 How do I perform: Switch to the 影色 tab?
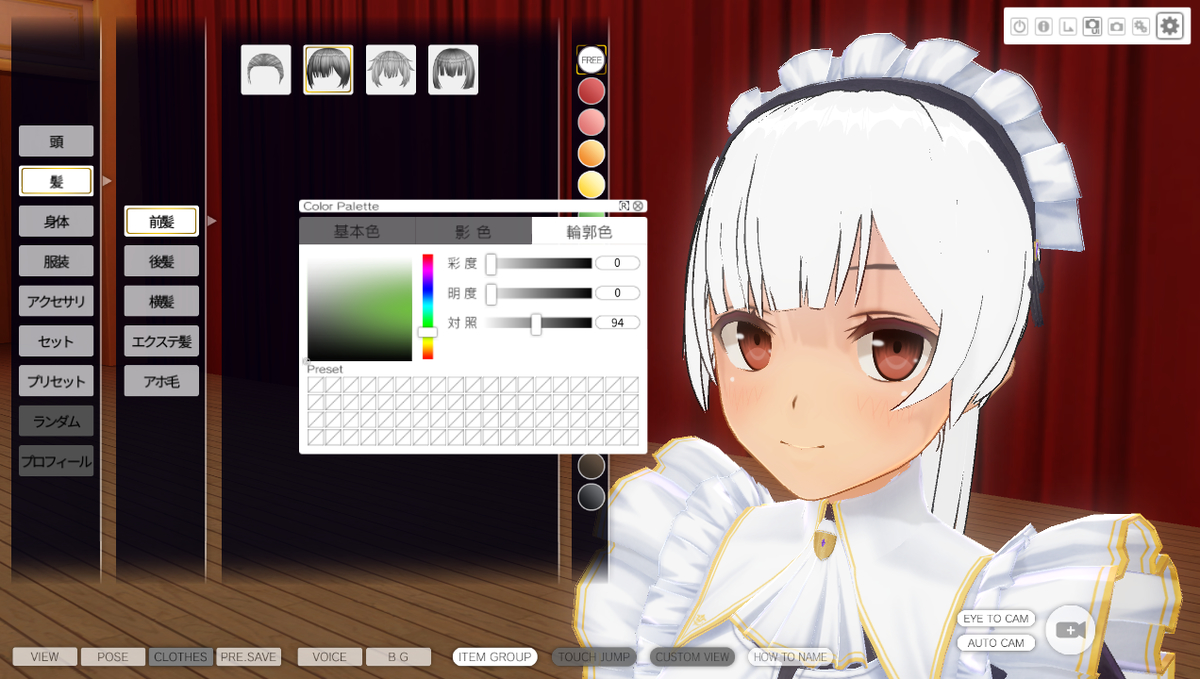473,232
